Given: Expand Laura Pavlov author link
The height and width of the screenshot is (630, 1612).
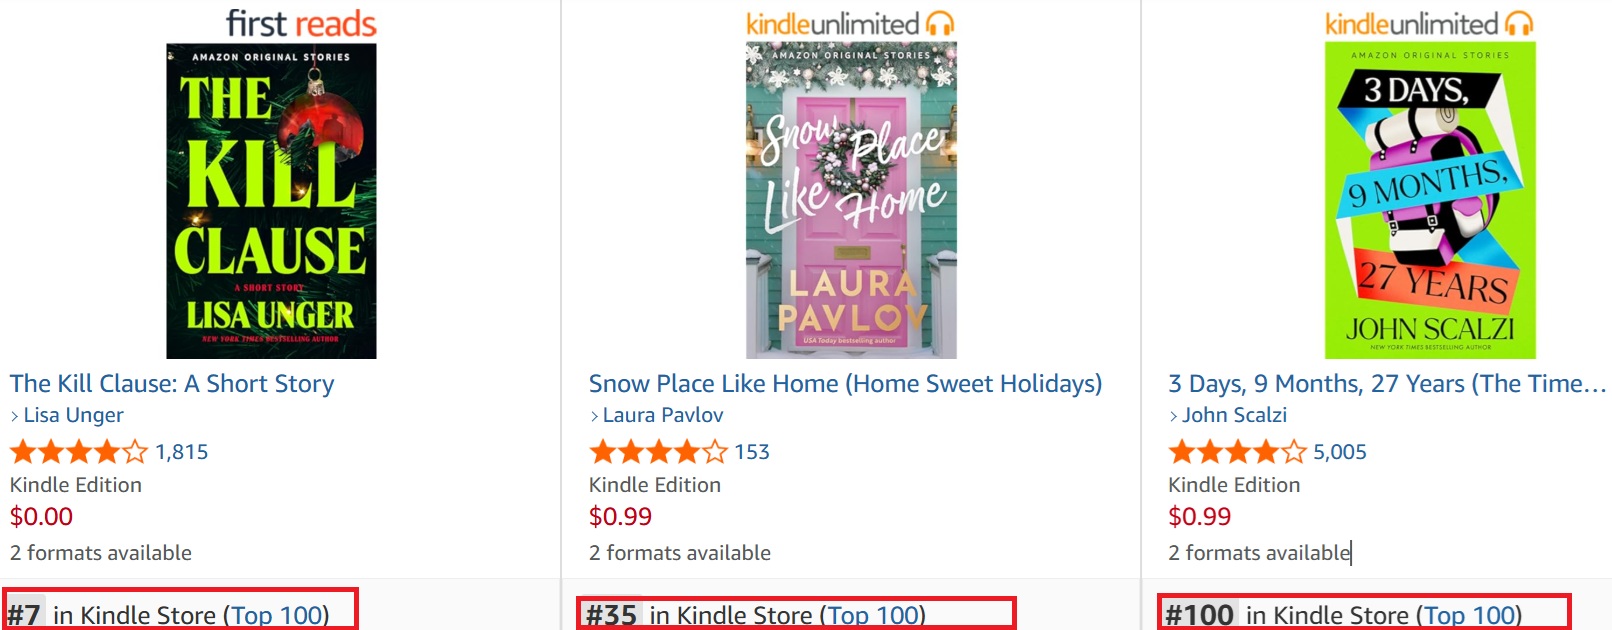Looking at the screenshot, I should point(662,415).
